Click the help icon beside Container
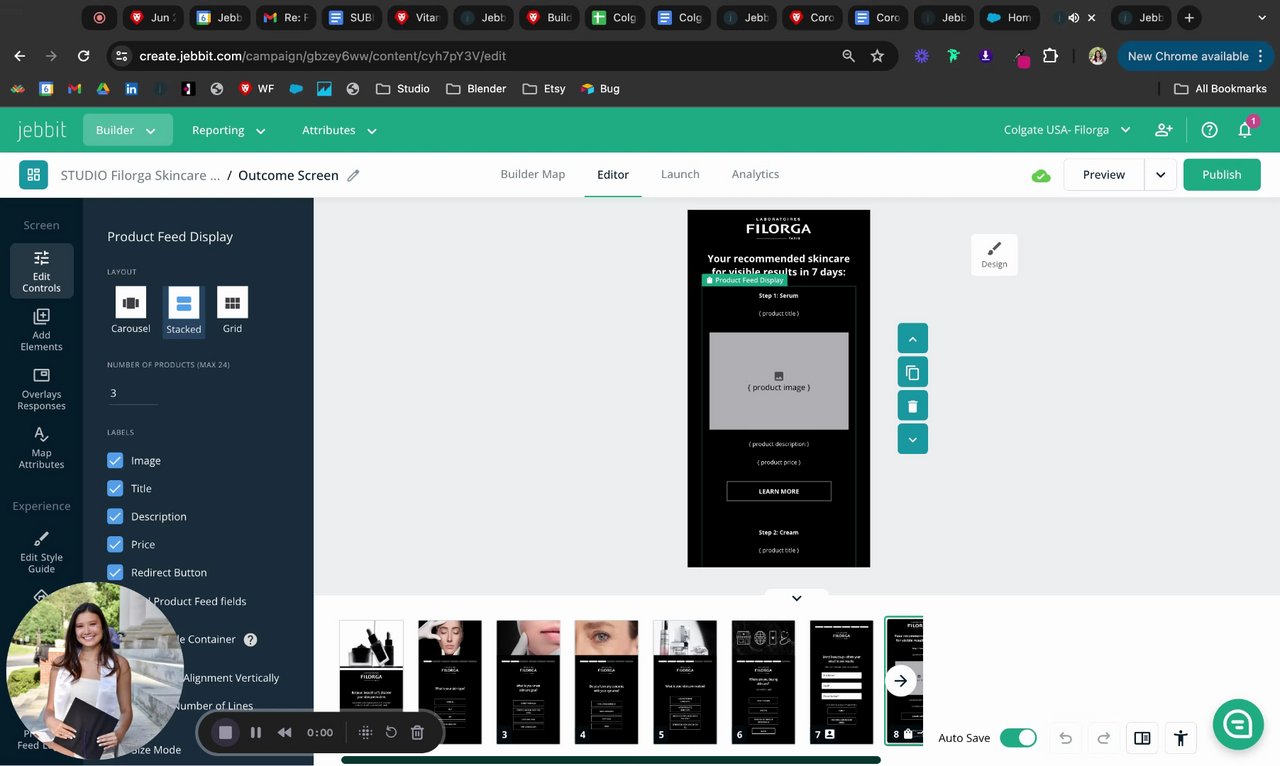The height and width of the screenshot is (766, 1280). click(x=250, y=640)
